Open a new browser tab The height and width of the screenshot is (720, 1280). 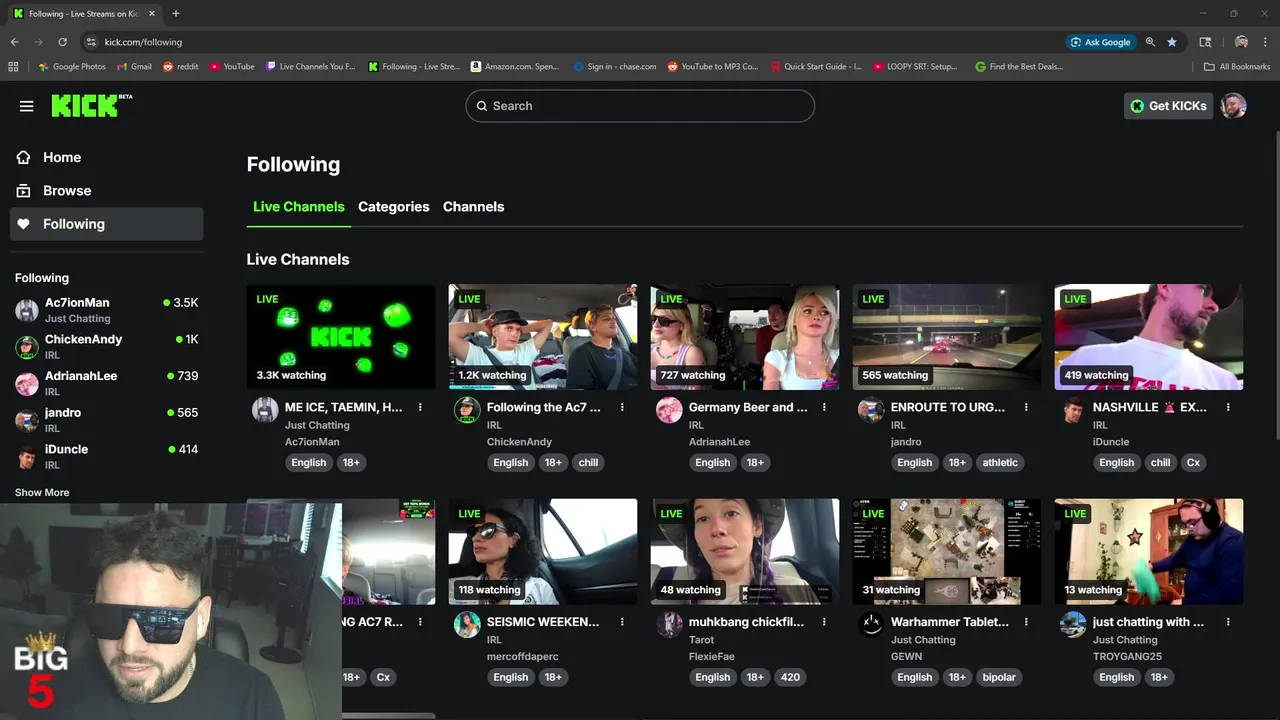[x=175, y=14]
